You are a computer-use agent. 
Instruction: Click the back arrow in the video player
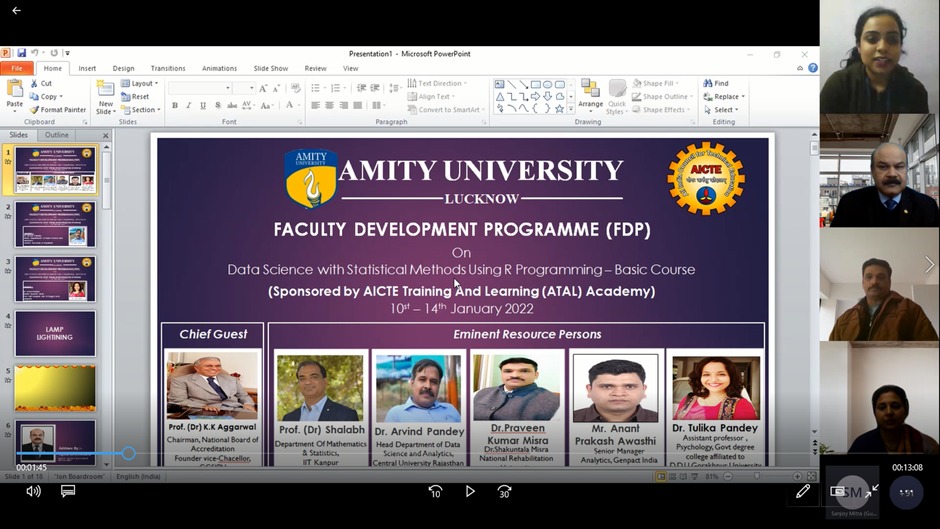(16, 10)
